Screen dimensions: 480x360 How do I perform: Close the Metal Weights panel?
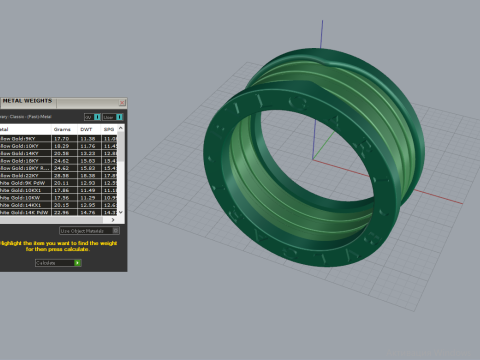pyautogui.click(x=122, y=103)
